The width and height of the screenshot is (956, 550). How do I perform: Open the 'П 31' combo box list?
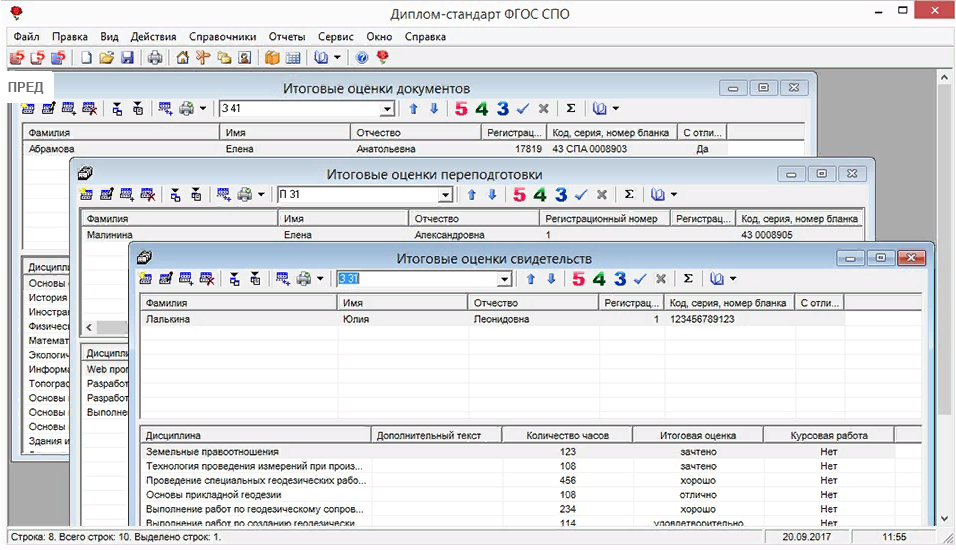point(445,195)
